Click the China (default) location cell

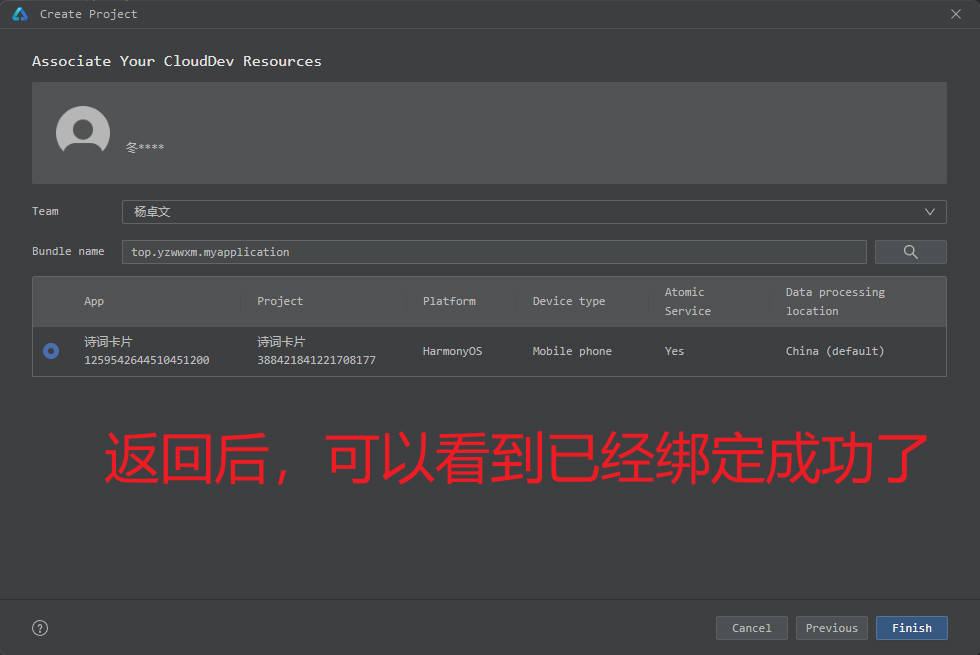click(x=835, y=351)
